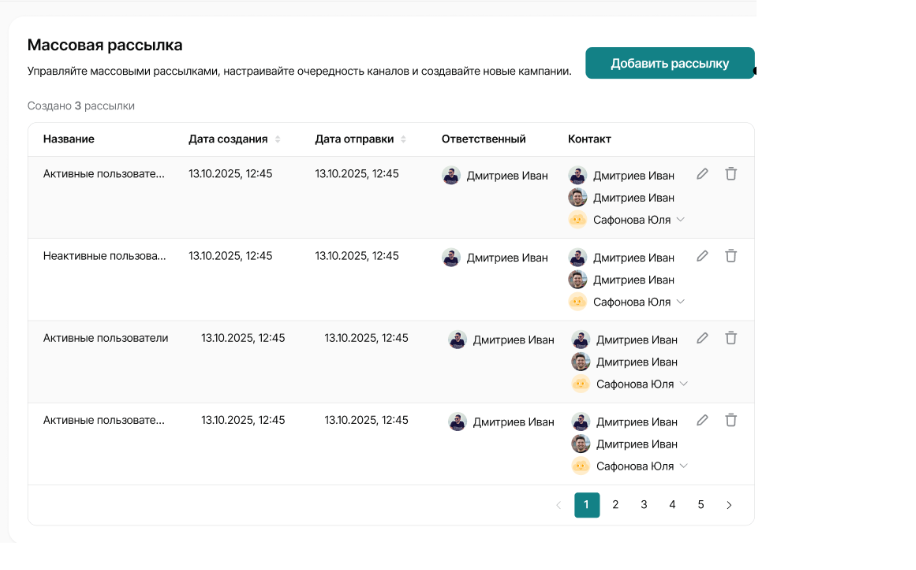Sort by Дата создания column arrows
The width and height of the screenshot is (916, 570).
(278, 139)
